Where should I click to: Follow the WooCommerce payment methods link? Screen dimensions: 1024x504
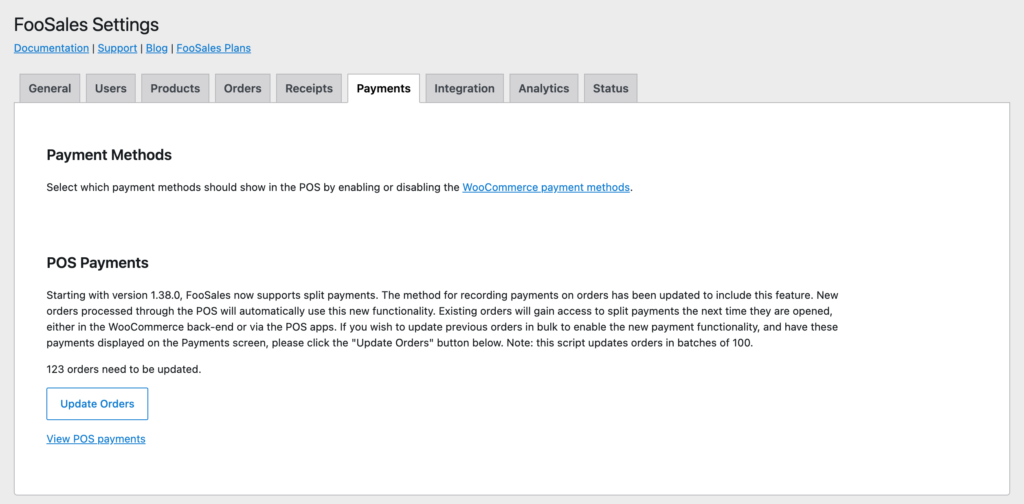546,187
